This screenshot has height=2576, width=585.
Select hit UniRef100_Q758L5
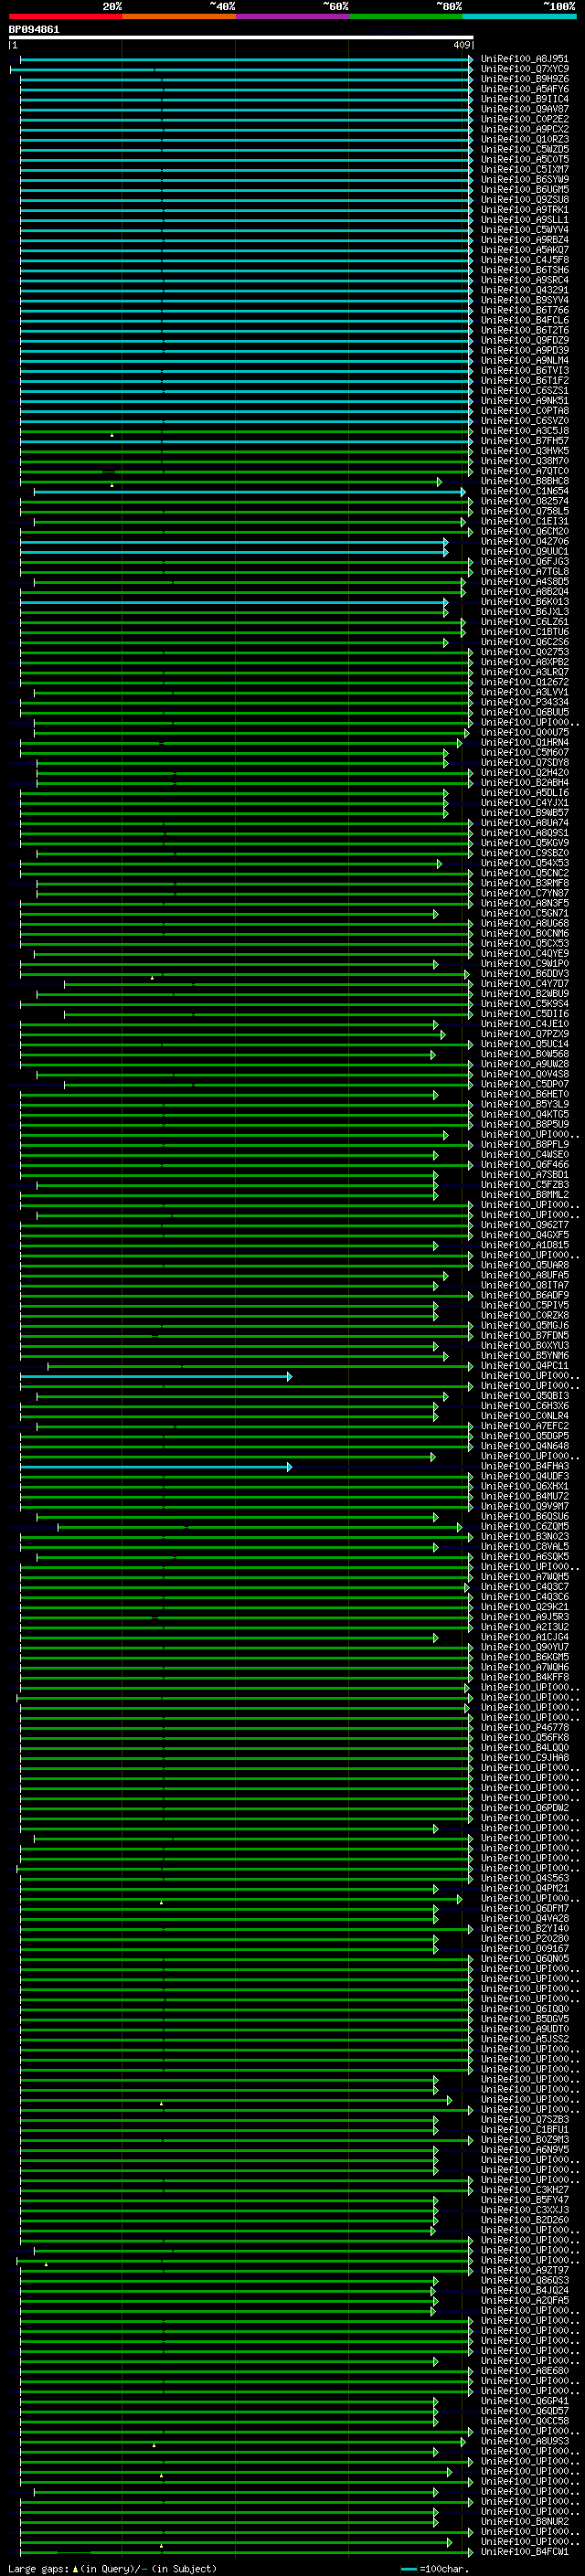[x=525, y=511]
